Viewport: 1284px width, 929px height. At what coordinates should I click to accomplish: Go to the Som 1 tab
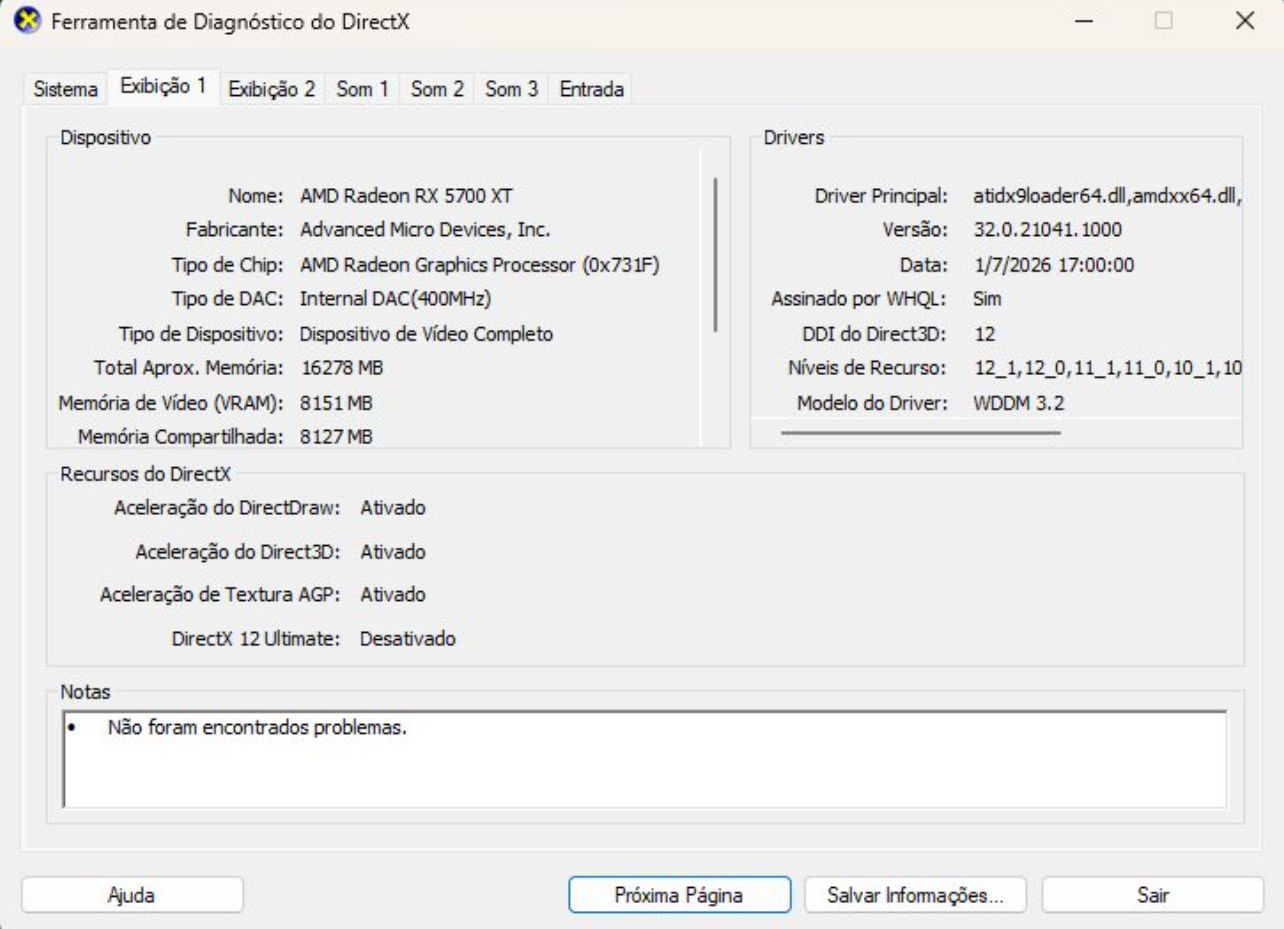(x=362, y=89)
